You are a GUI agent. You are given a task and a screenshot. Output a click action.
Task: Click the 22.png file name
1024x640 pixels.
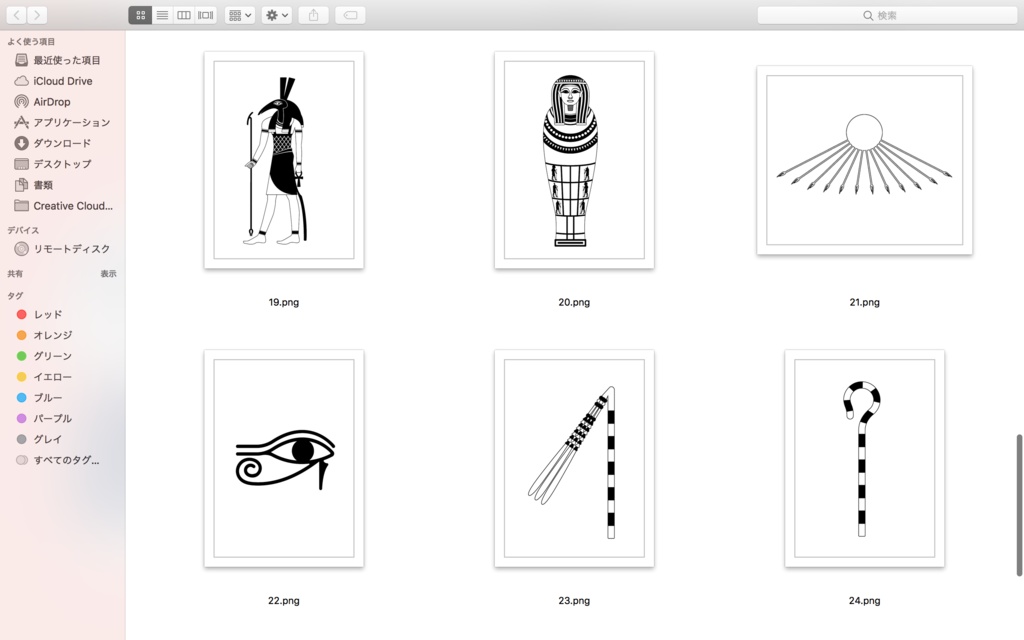pyautogui.click(x=284, y=601)
